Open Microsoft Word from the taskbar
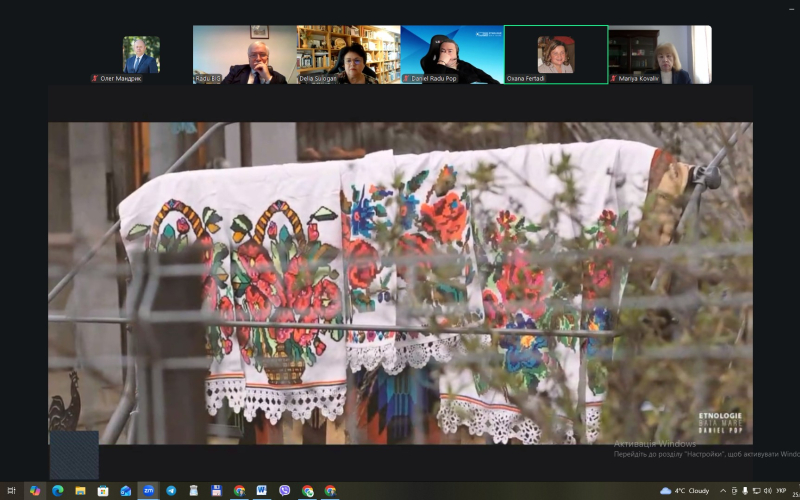The image size is (800, 500). [x=262, y=491]
